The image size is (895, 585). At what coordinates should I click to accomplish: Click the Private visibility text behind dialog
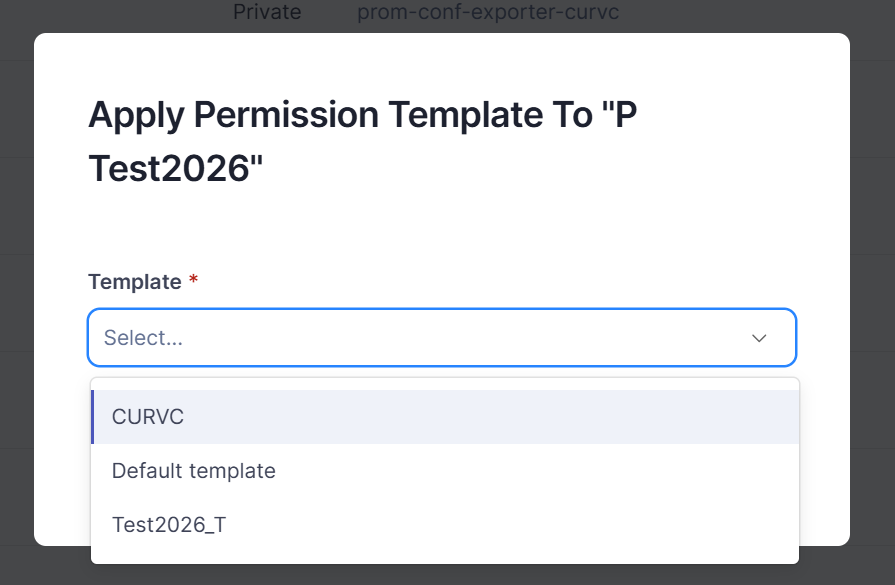(267, 11)
